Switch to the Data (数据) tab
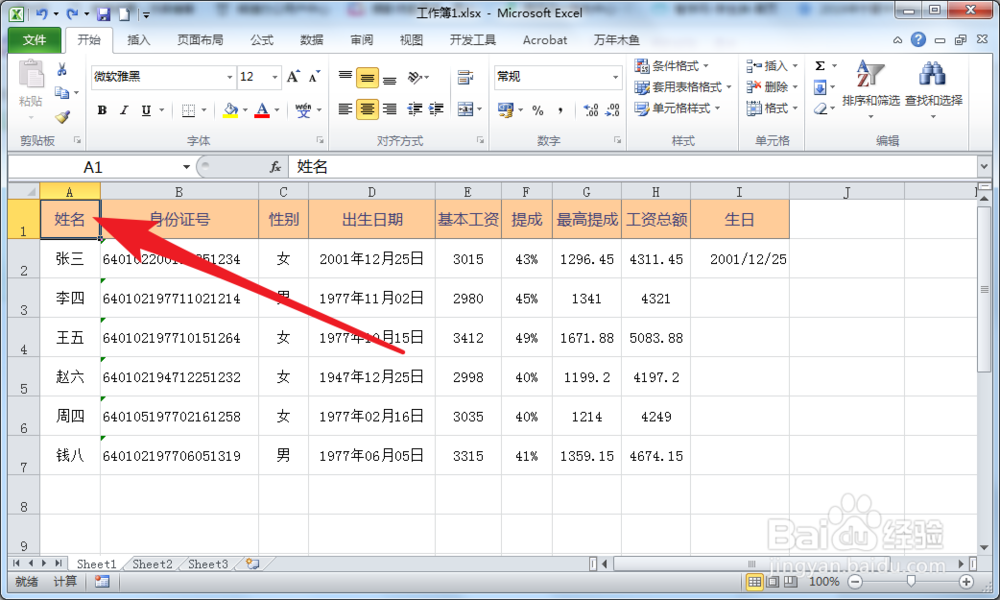 tap(311, 40)
